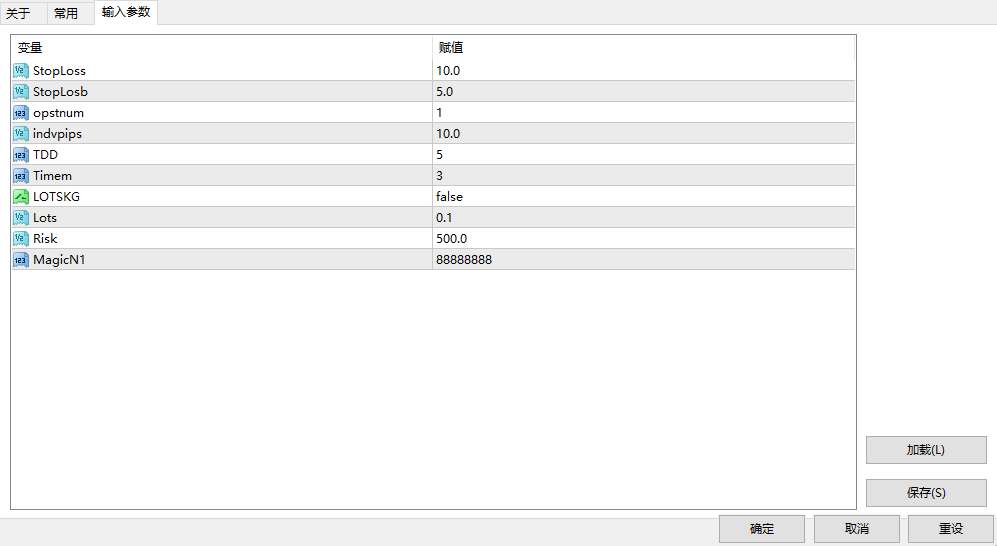997x546 pixels.
Task: Click the TDD integer-type icon
Action: [21, 155]
